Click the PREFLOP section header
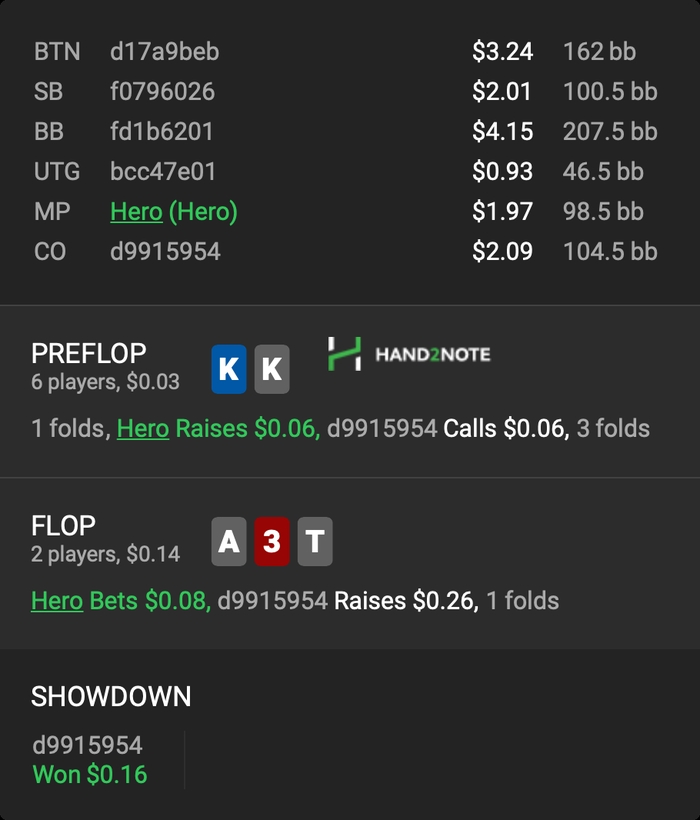Viewport: 700px width, 820px height. [x=89, y=353]
